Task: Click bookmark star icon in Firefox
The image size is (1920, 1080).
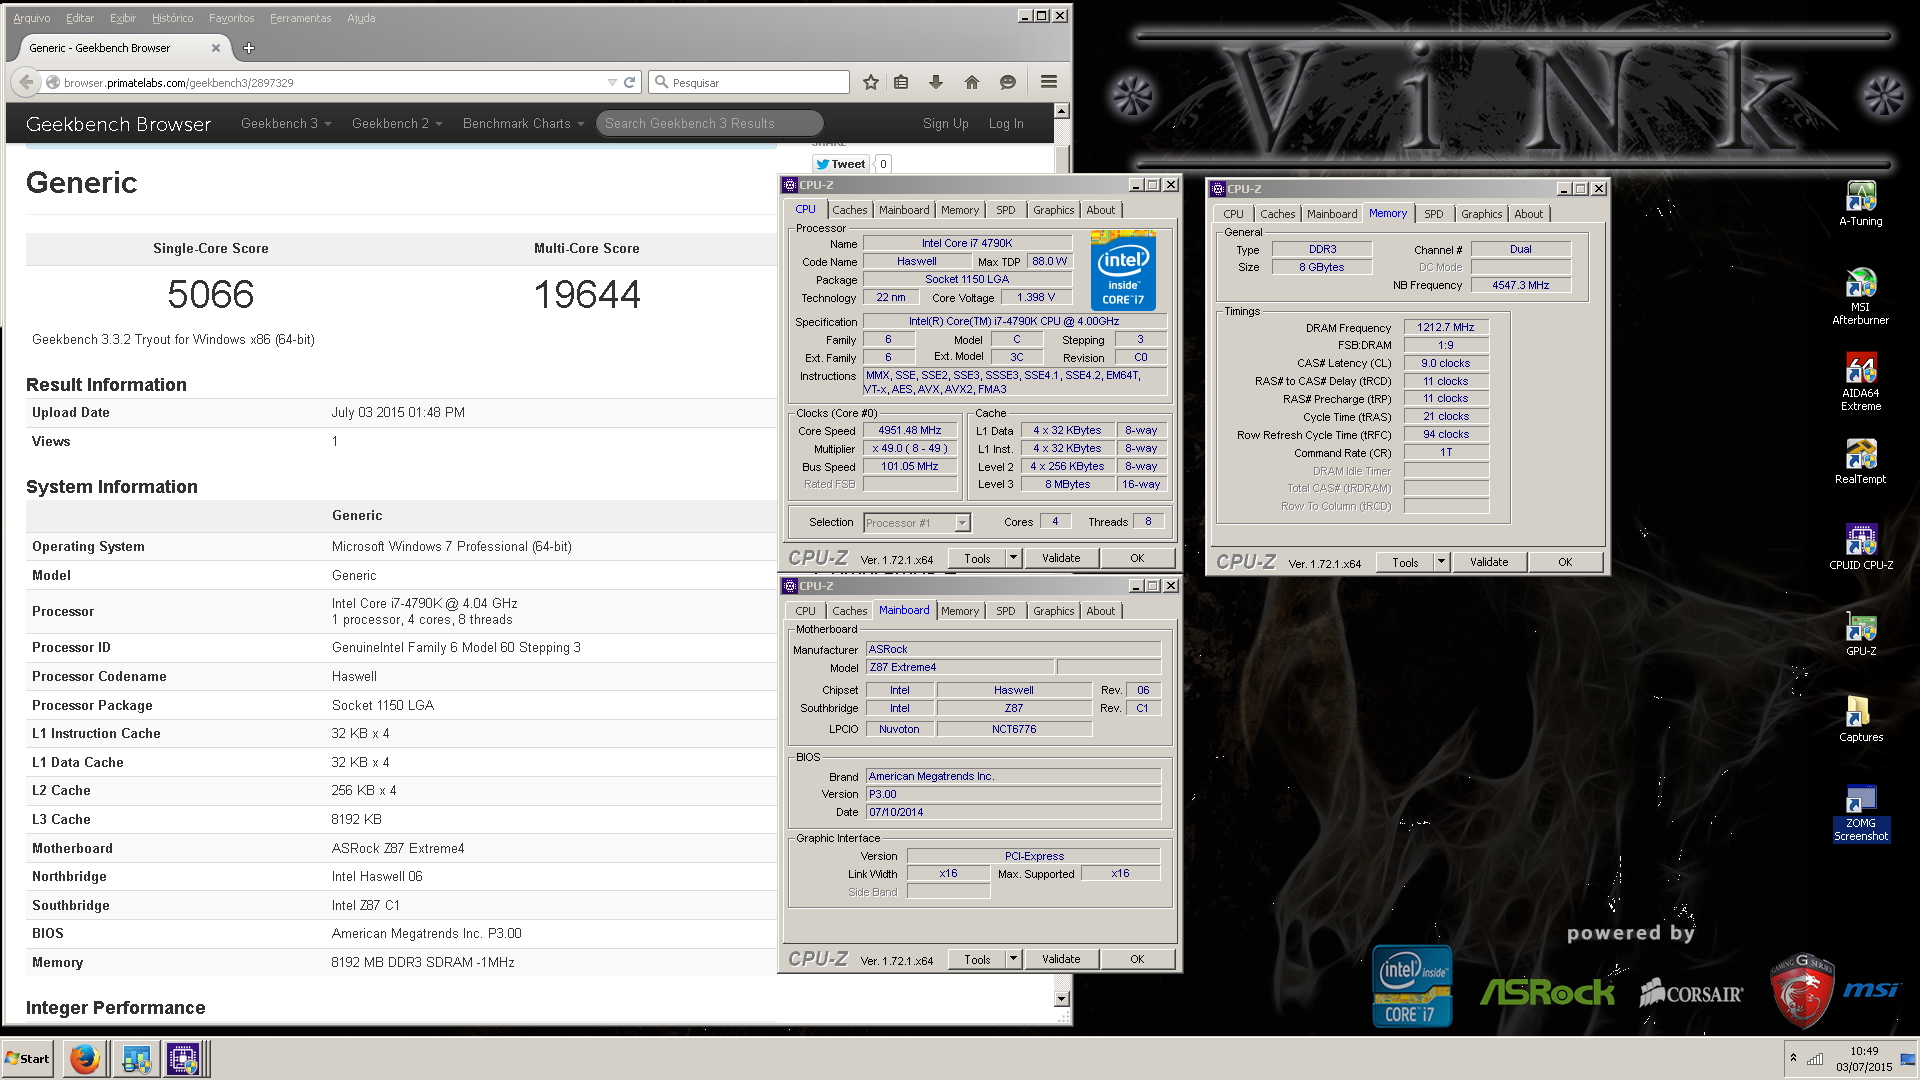Action: (x=871, y=82)
